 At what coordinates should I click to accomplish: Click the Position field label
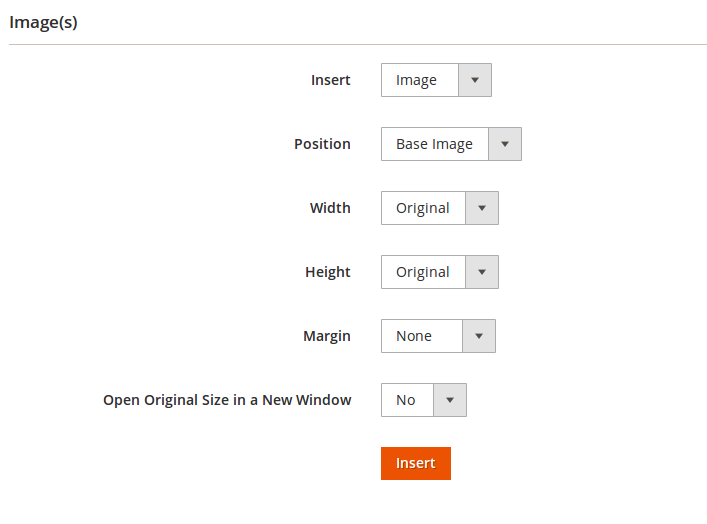click(322, 144)
